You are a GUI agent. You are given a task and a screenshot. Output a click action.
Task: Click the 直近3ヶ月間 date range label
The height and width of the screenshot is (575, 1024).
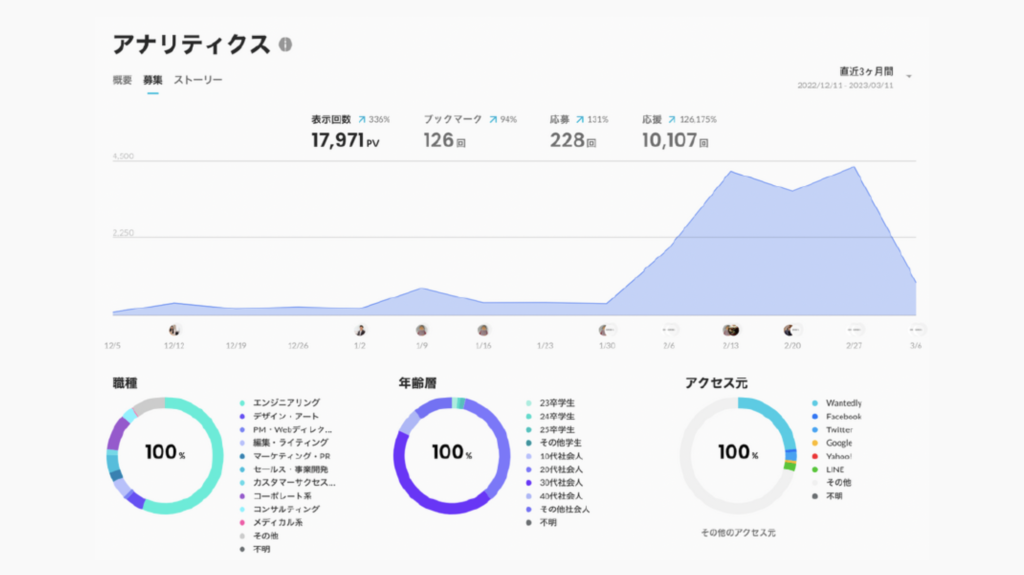click(866, 72)
